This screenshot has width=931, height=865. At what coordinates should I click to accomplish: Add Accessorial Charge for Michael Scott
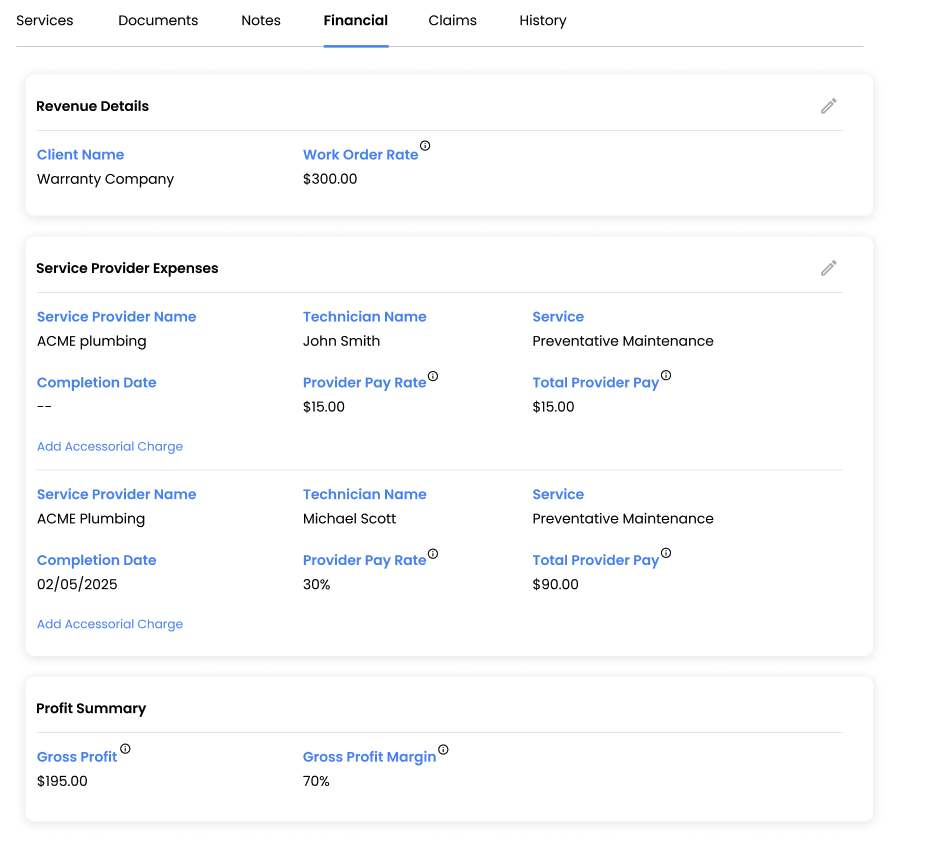point(110,624)
